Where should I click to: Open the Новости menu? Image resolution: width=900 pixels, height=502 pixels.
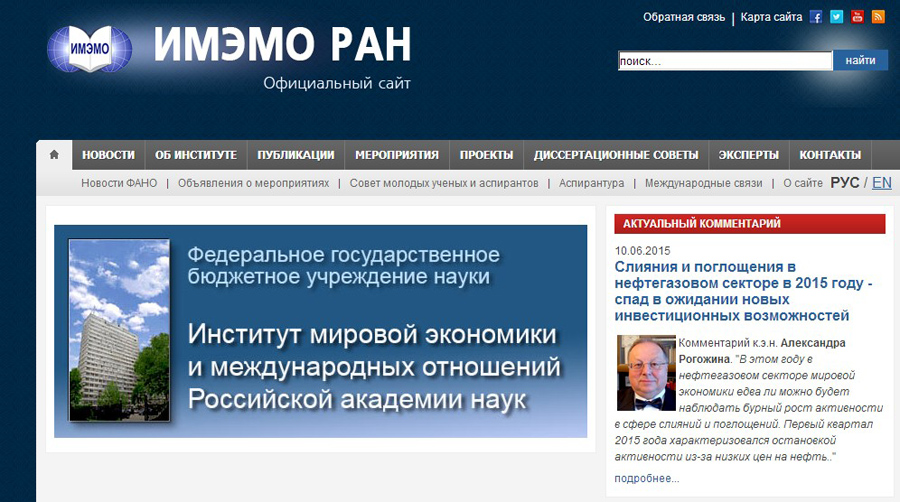click(x=108, y=155)
